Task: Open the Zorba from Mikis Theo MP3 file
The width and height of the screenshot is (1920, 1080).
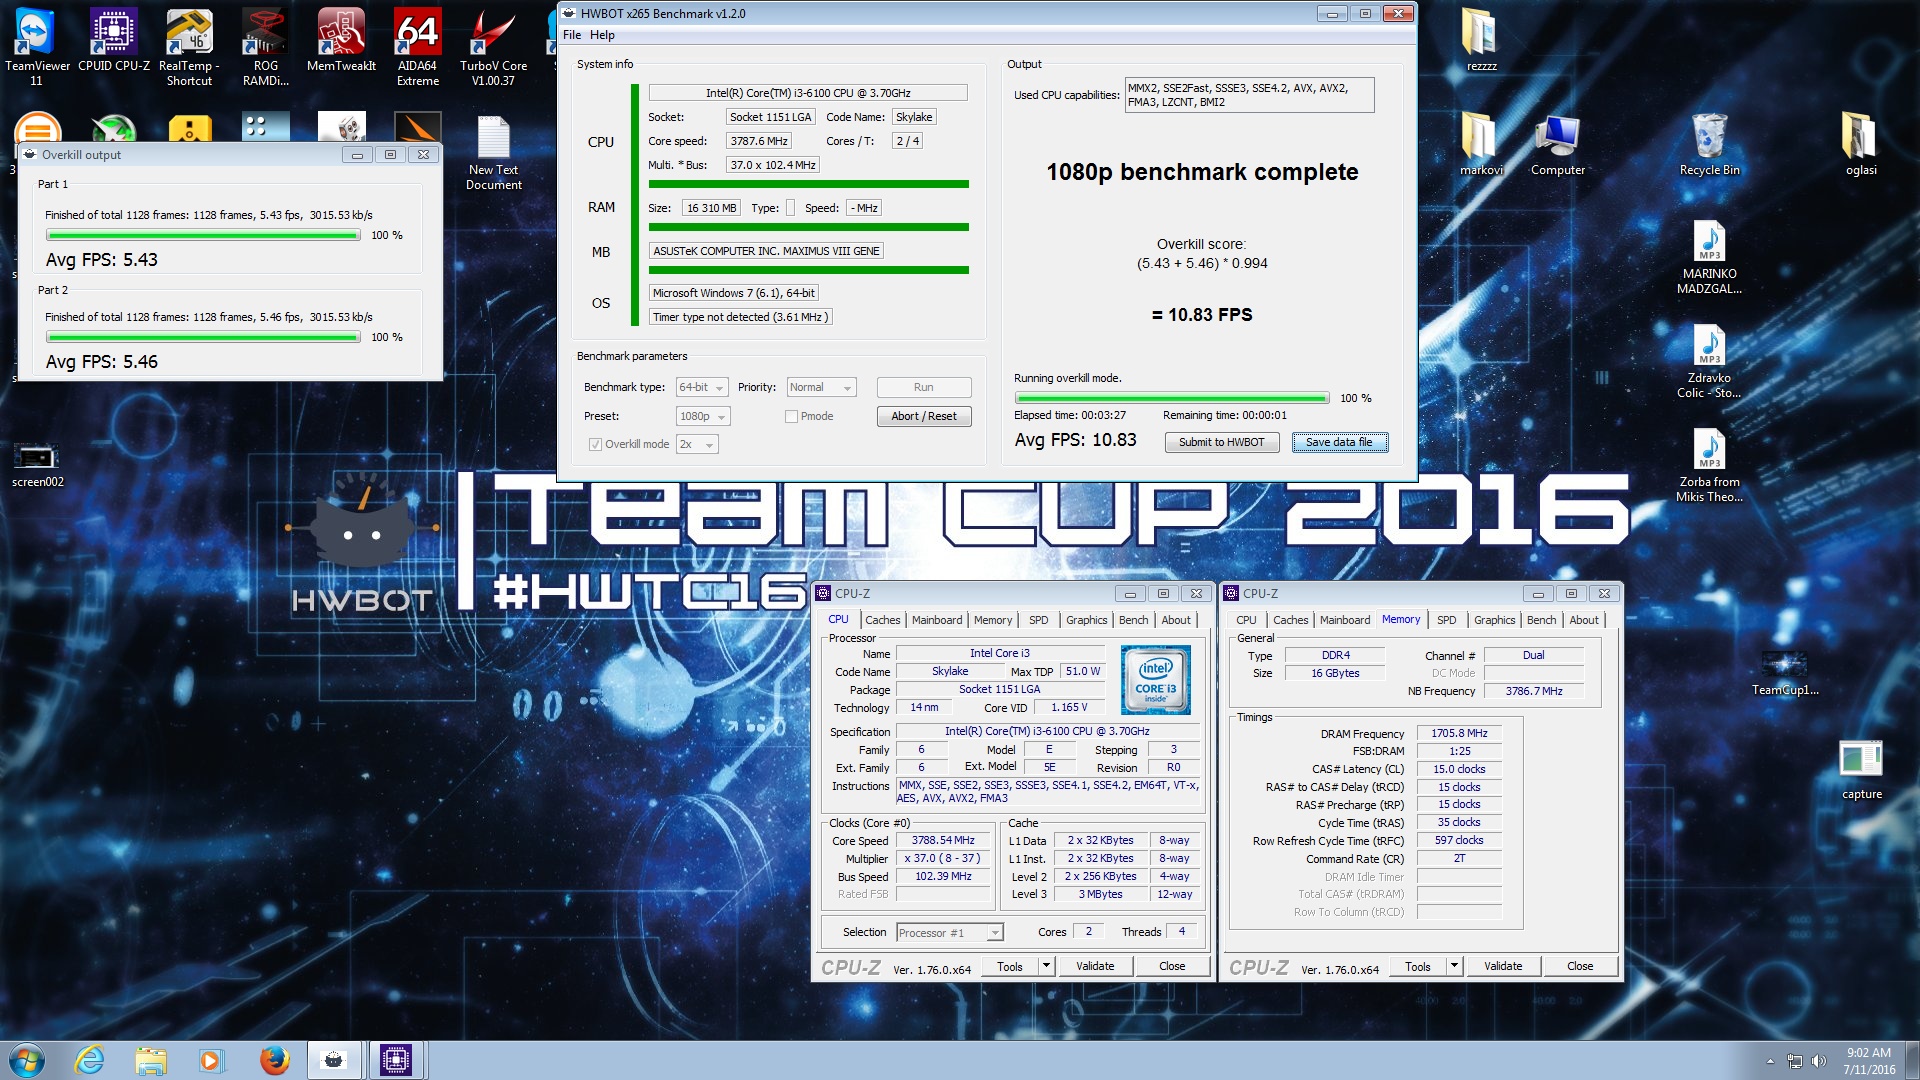Action: tap(1709, 465)
